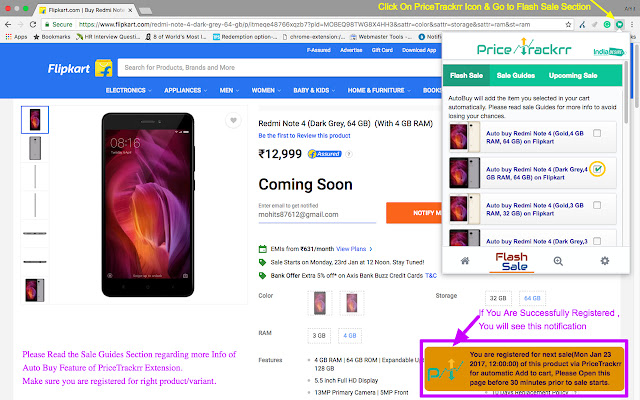Click Auto buy Redmi Note 4 Gold 4 GB text
Image resolution: width=640 pixels, height=400 pixels.
point(535,137)
